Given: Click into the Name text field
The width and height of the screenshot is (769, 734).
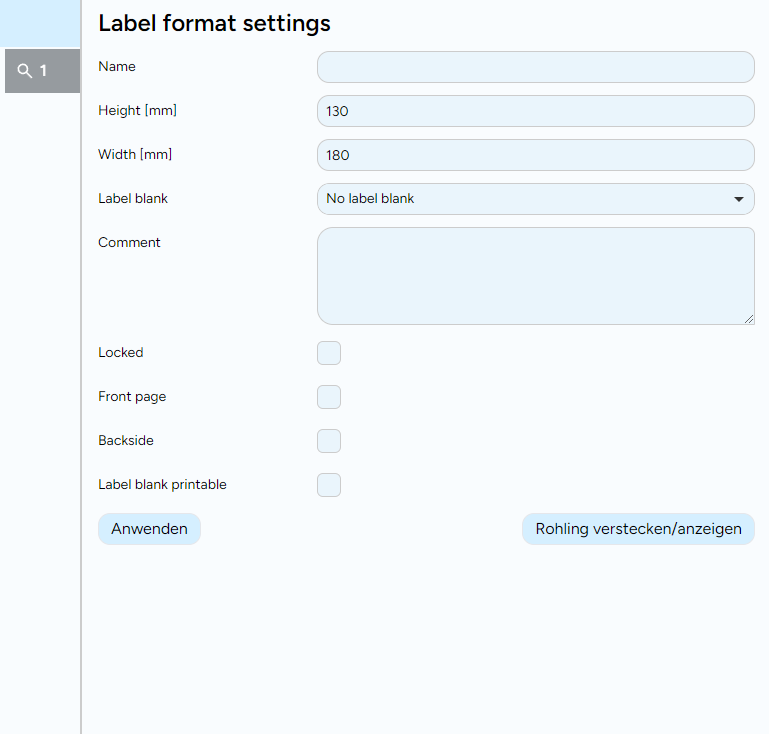Looking at the screenshot, I should pyautogui.click(x=535, y=67).
